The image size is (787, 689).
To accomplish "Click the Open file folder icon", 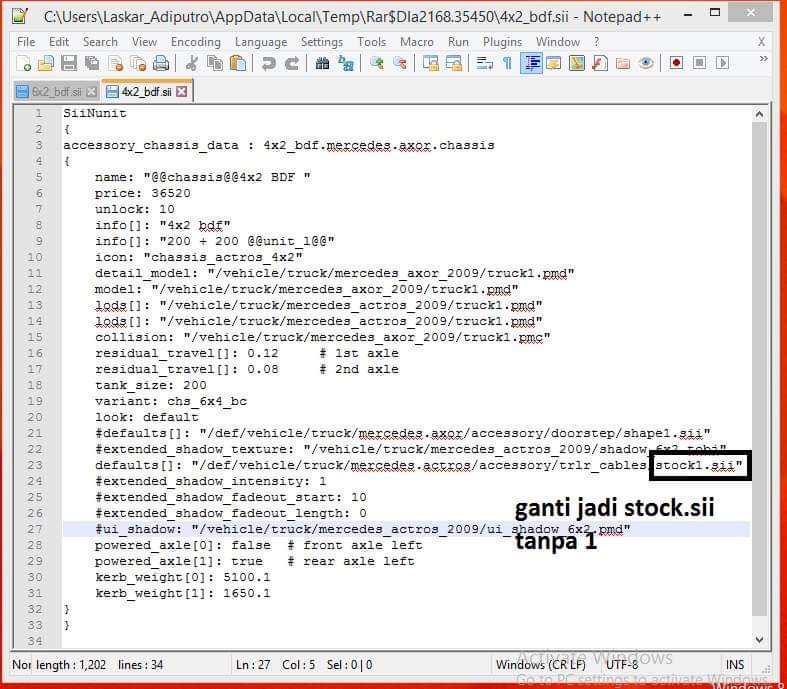I will [46, 63].
